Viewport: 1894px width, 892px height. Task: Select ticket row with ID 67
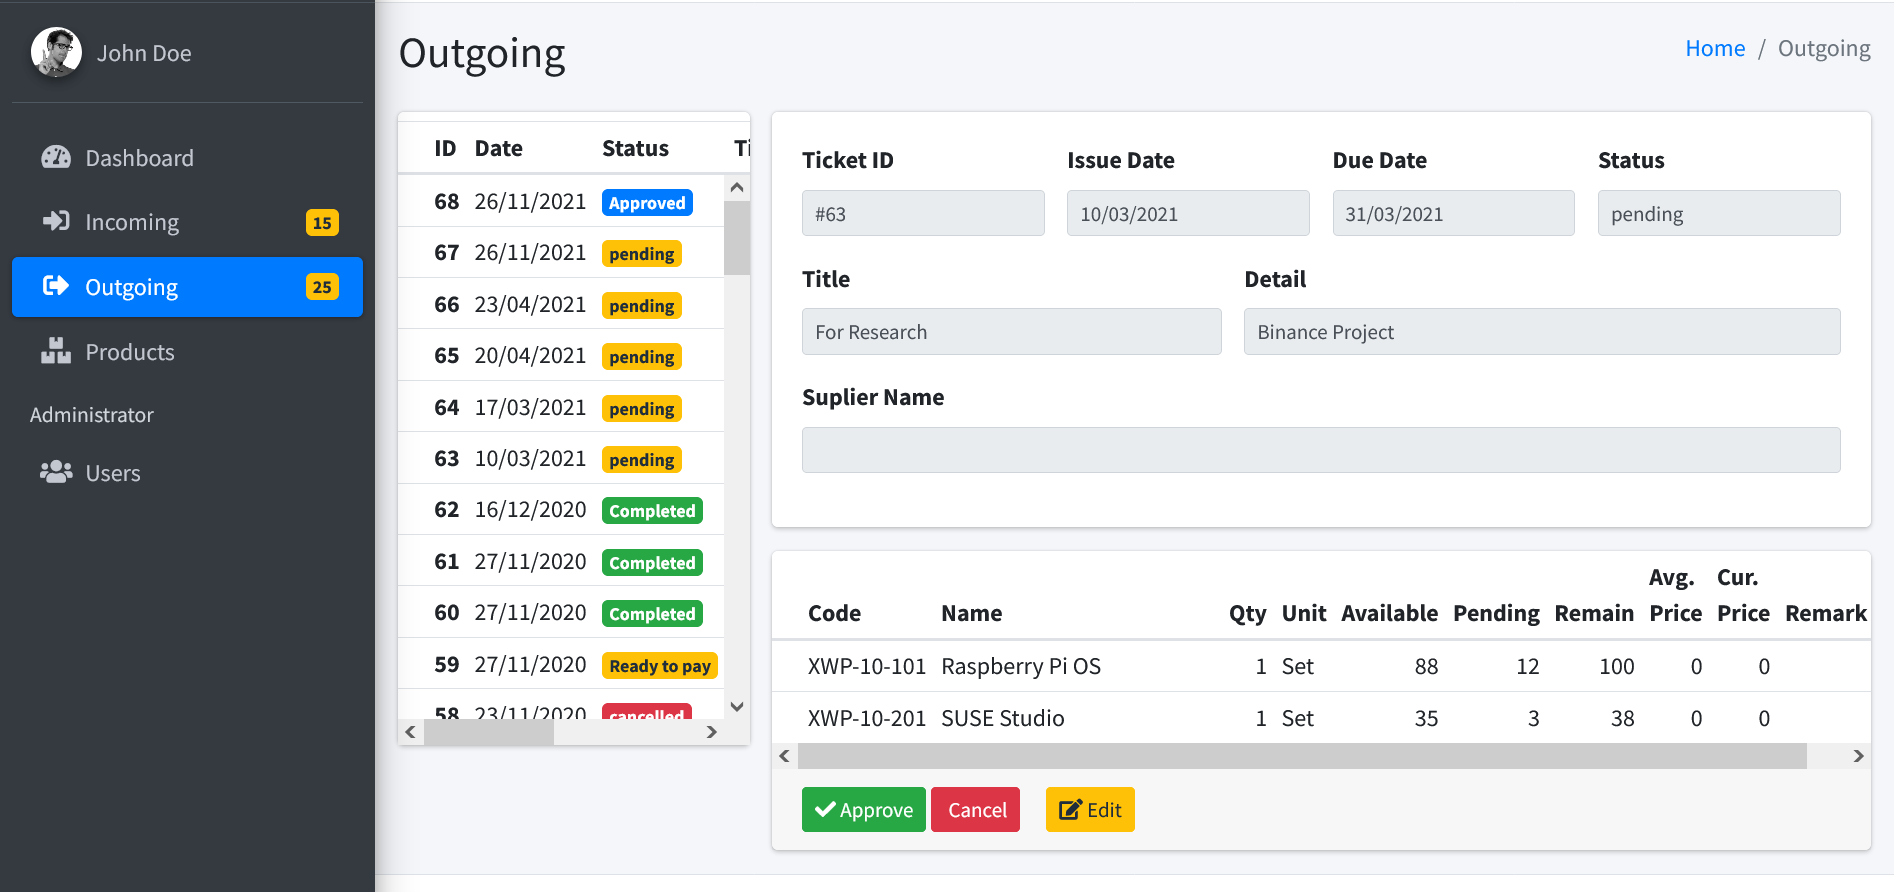click(x=561, y=253)
